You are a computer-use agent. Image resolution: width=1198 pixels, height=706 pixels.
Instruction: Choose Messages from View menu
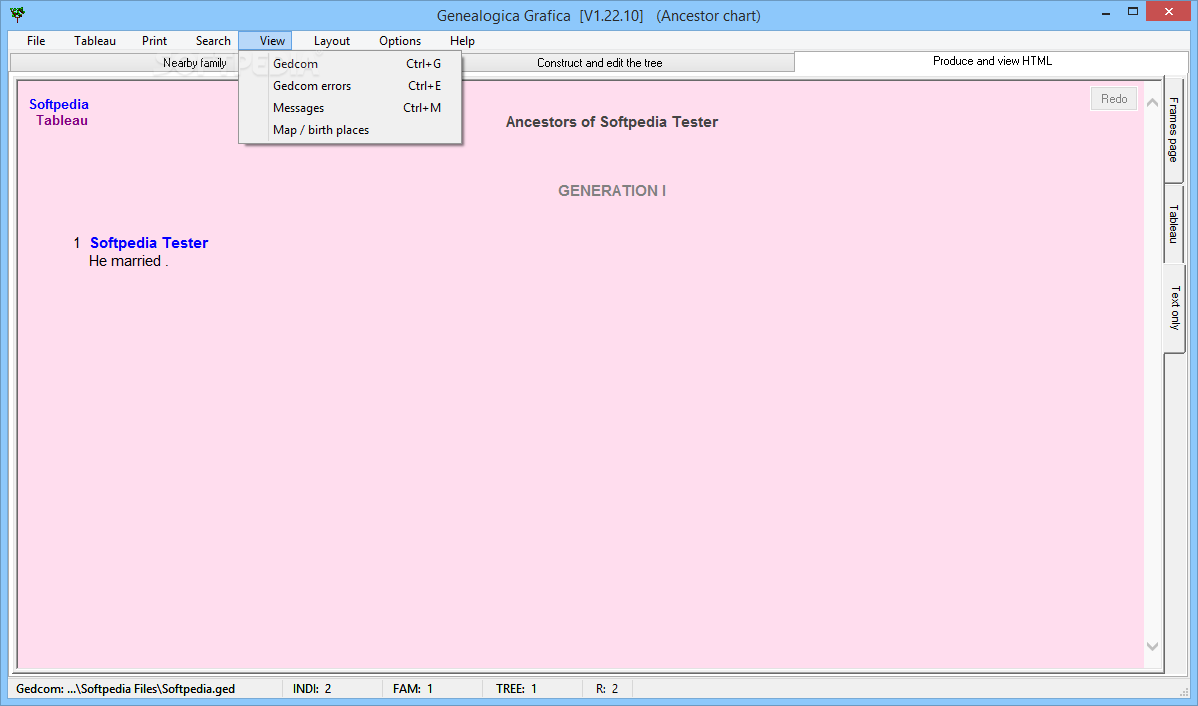pos(351,108)
